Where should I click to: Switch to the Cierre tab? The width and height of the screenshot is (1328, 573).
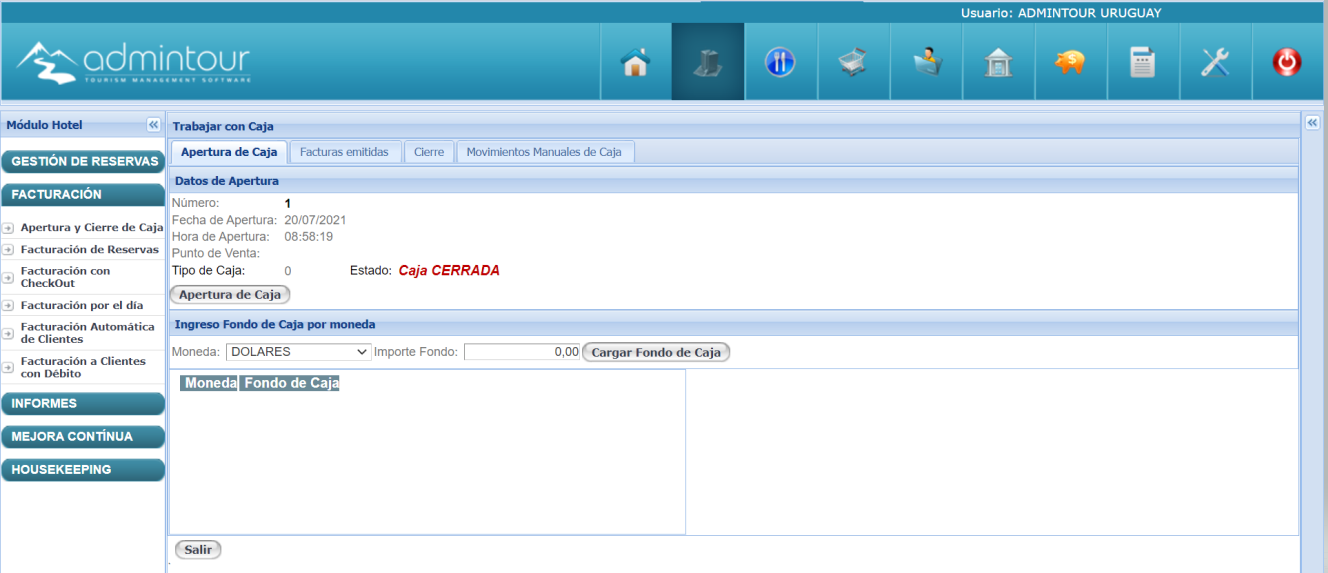click(x=429, y=152)
